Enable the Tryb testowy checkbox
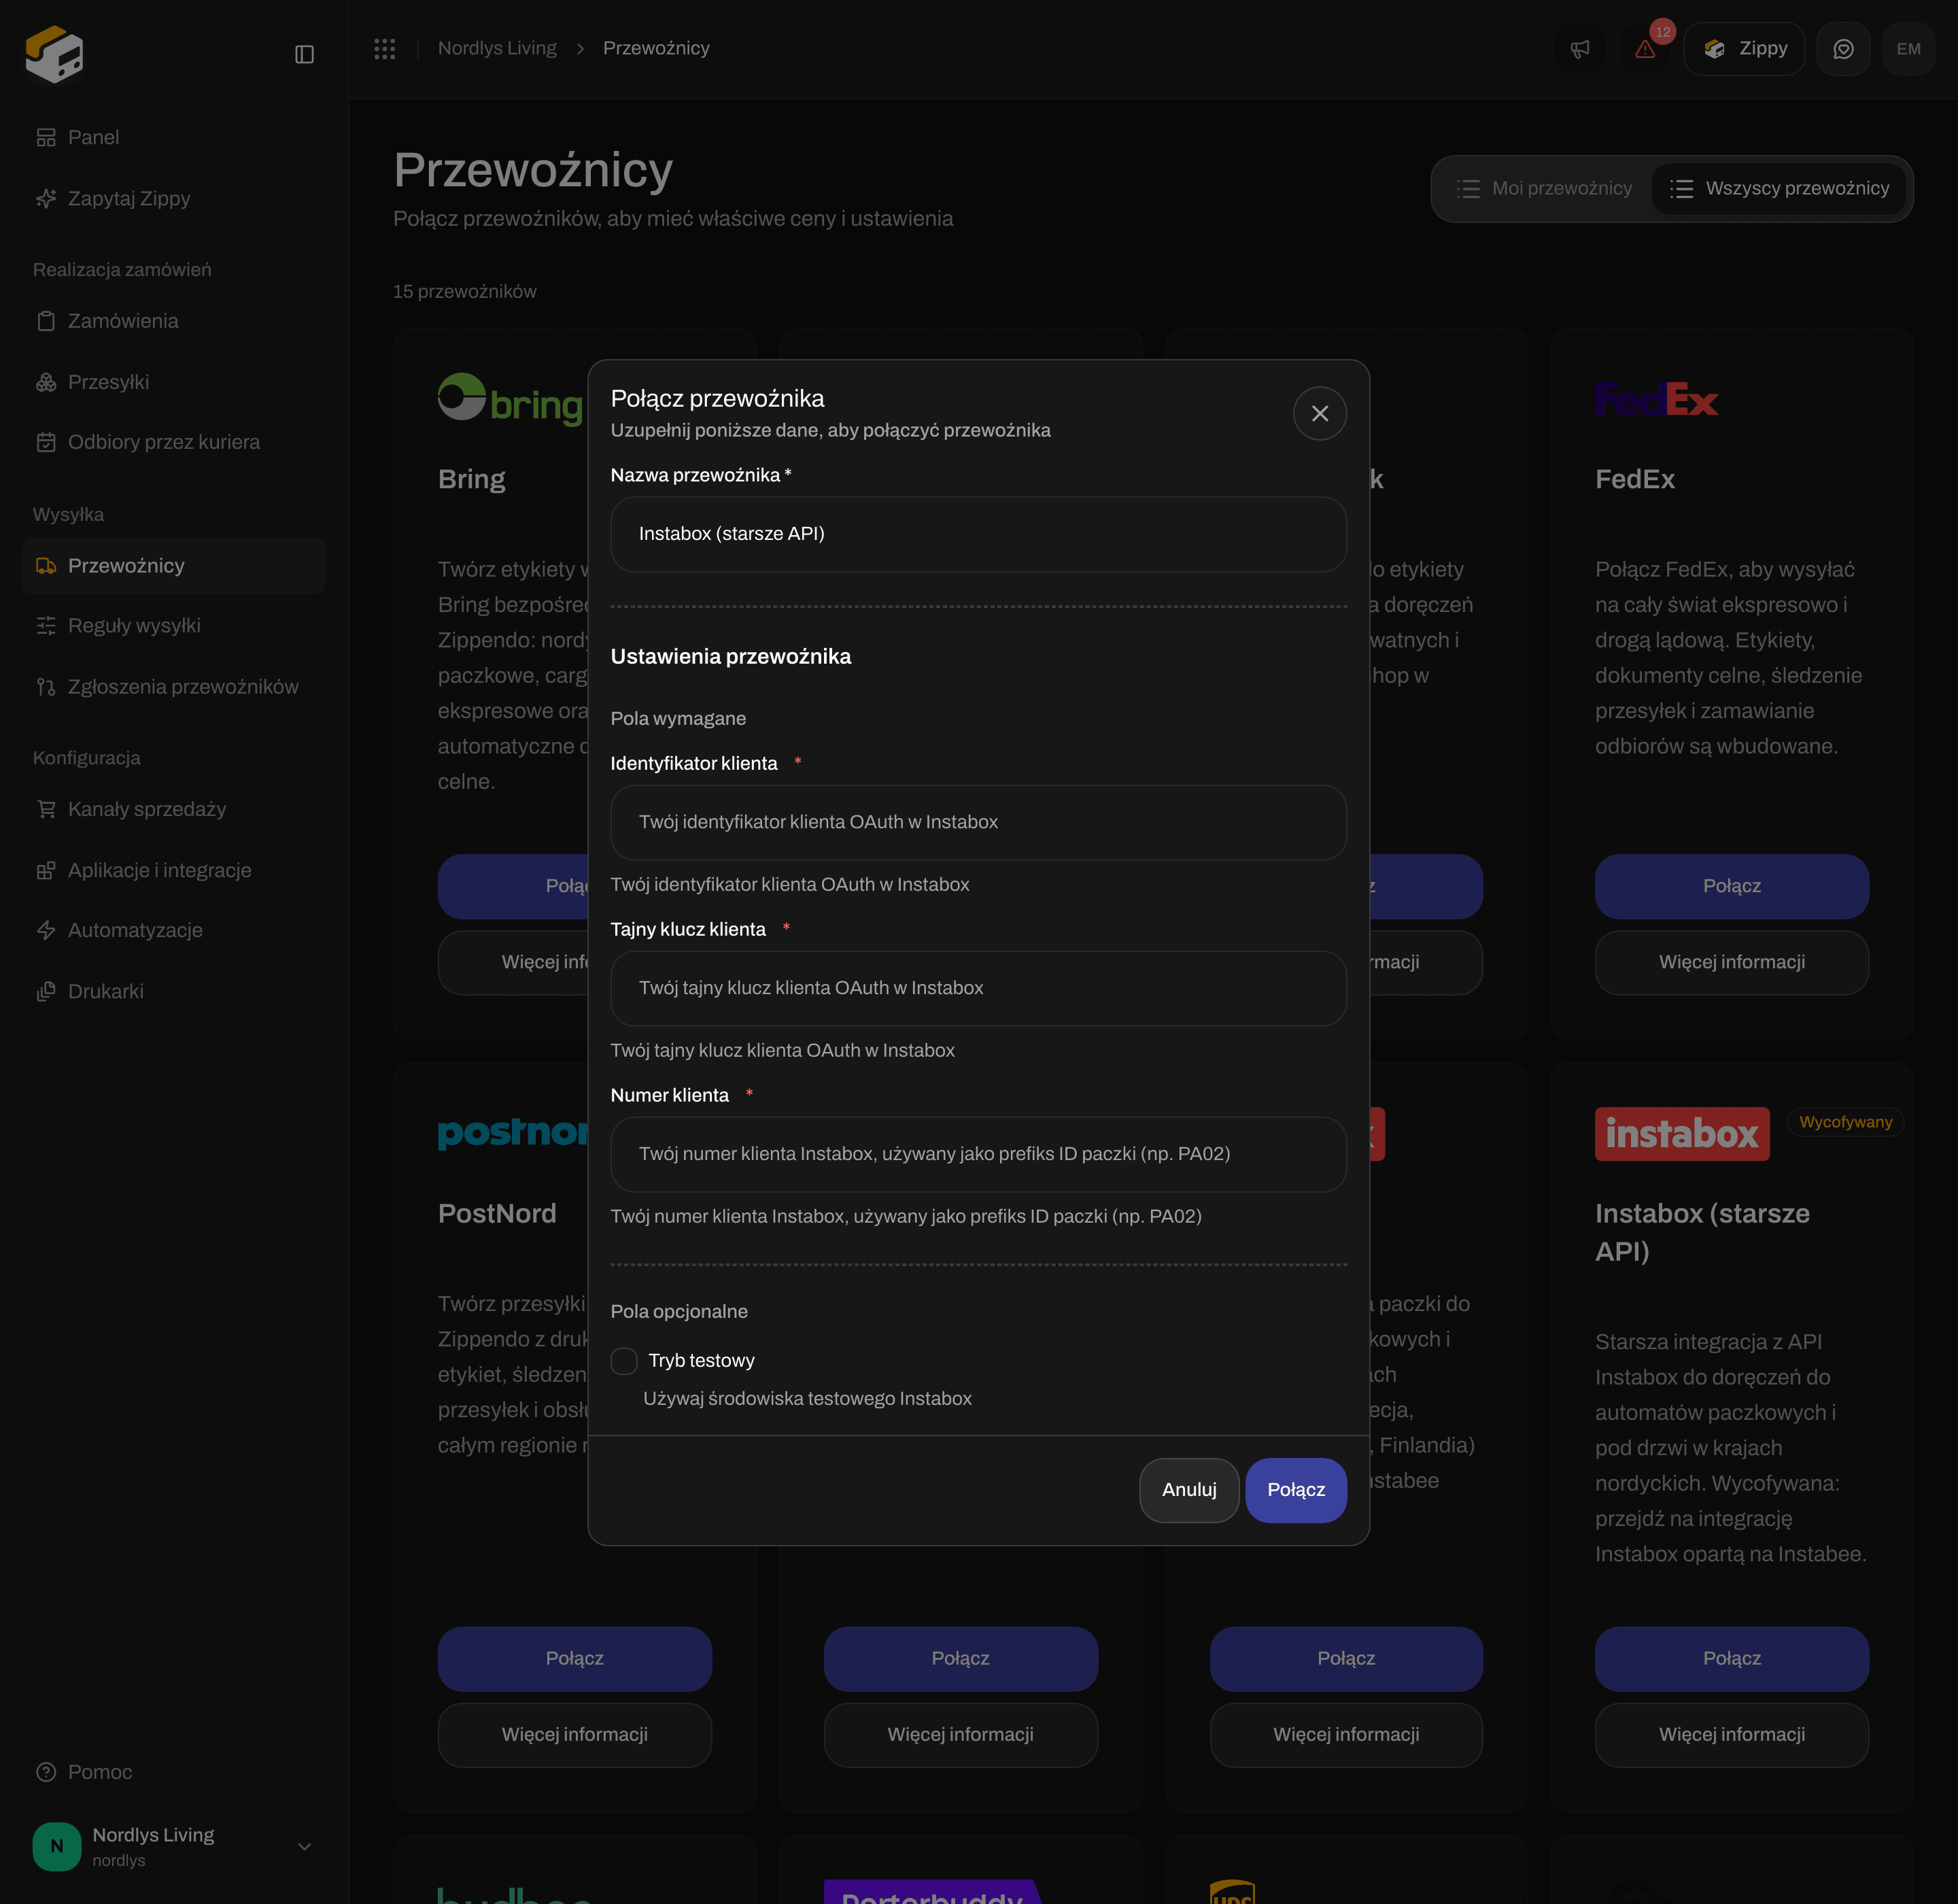Image resolution: width=1958 pixels, height=1904 pixels. tap(624, 1361)
